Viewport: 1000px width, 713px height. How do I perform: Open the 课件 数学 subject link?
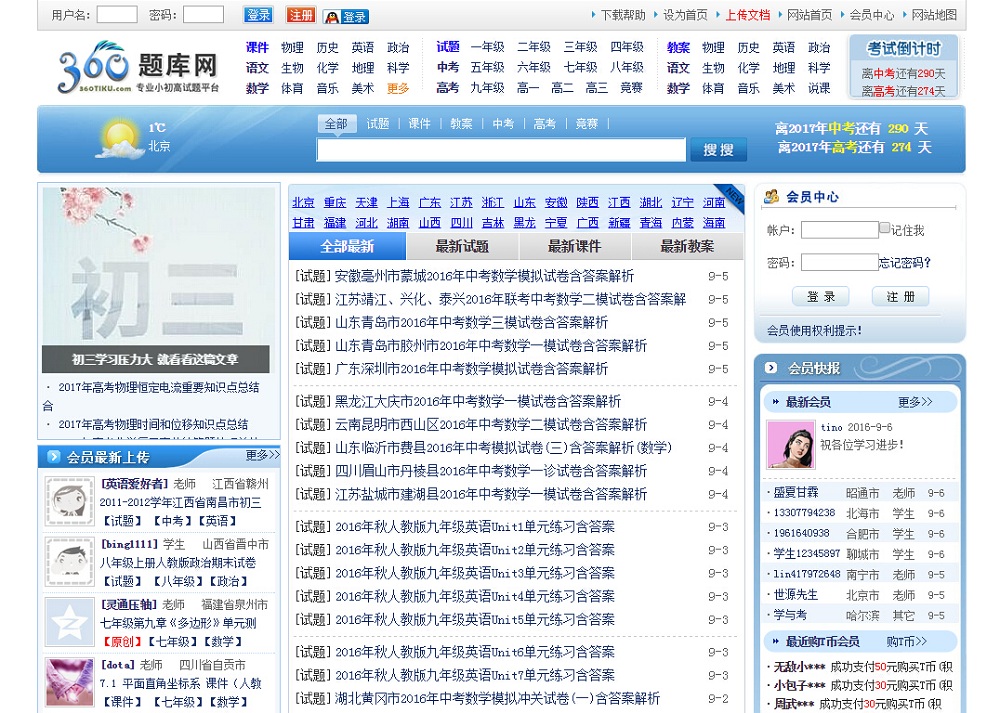257,88
